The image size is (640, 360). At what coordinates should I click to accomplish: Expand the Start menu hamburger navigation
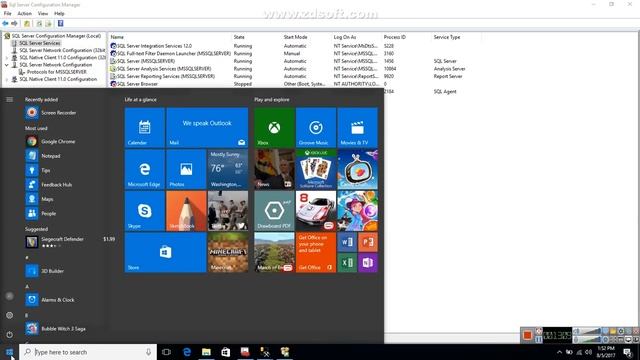[x=9, y=100]
